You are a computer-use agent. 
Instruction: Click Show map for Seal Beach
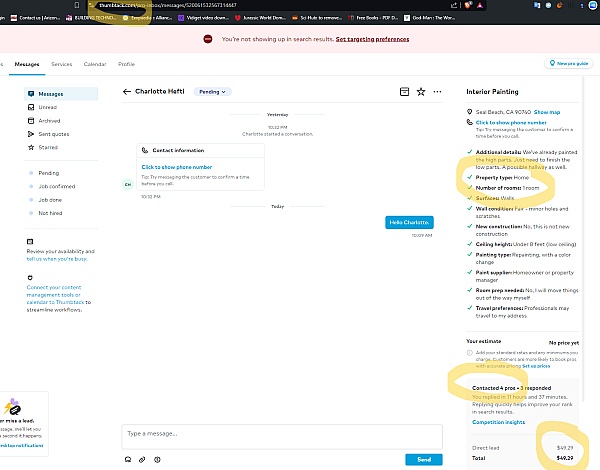547,111
